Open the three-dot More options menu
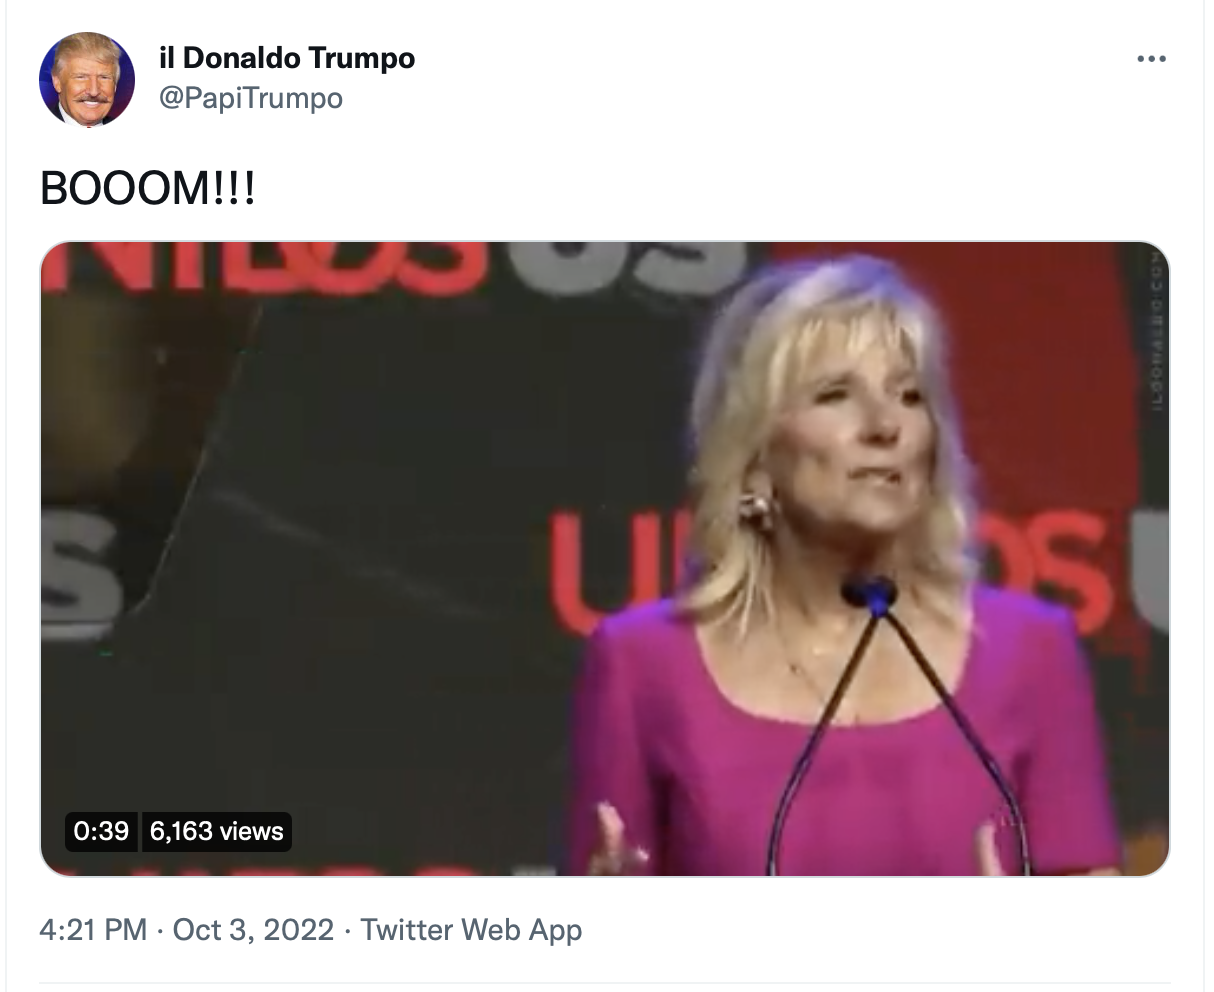This screenshot has height=992, width=1214. point(1151,59)
